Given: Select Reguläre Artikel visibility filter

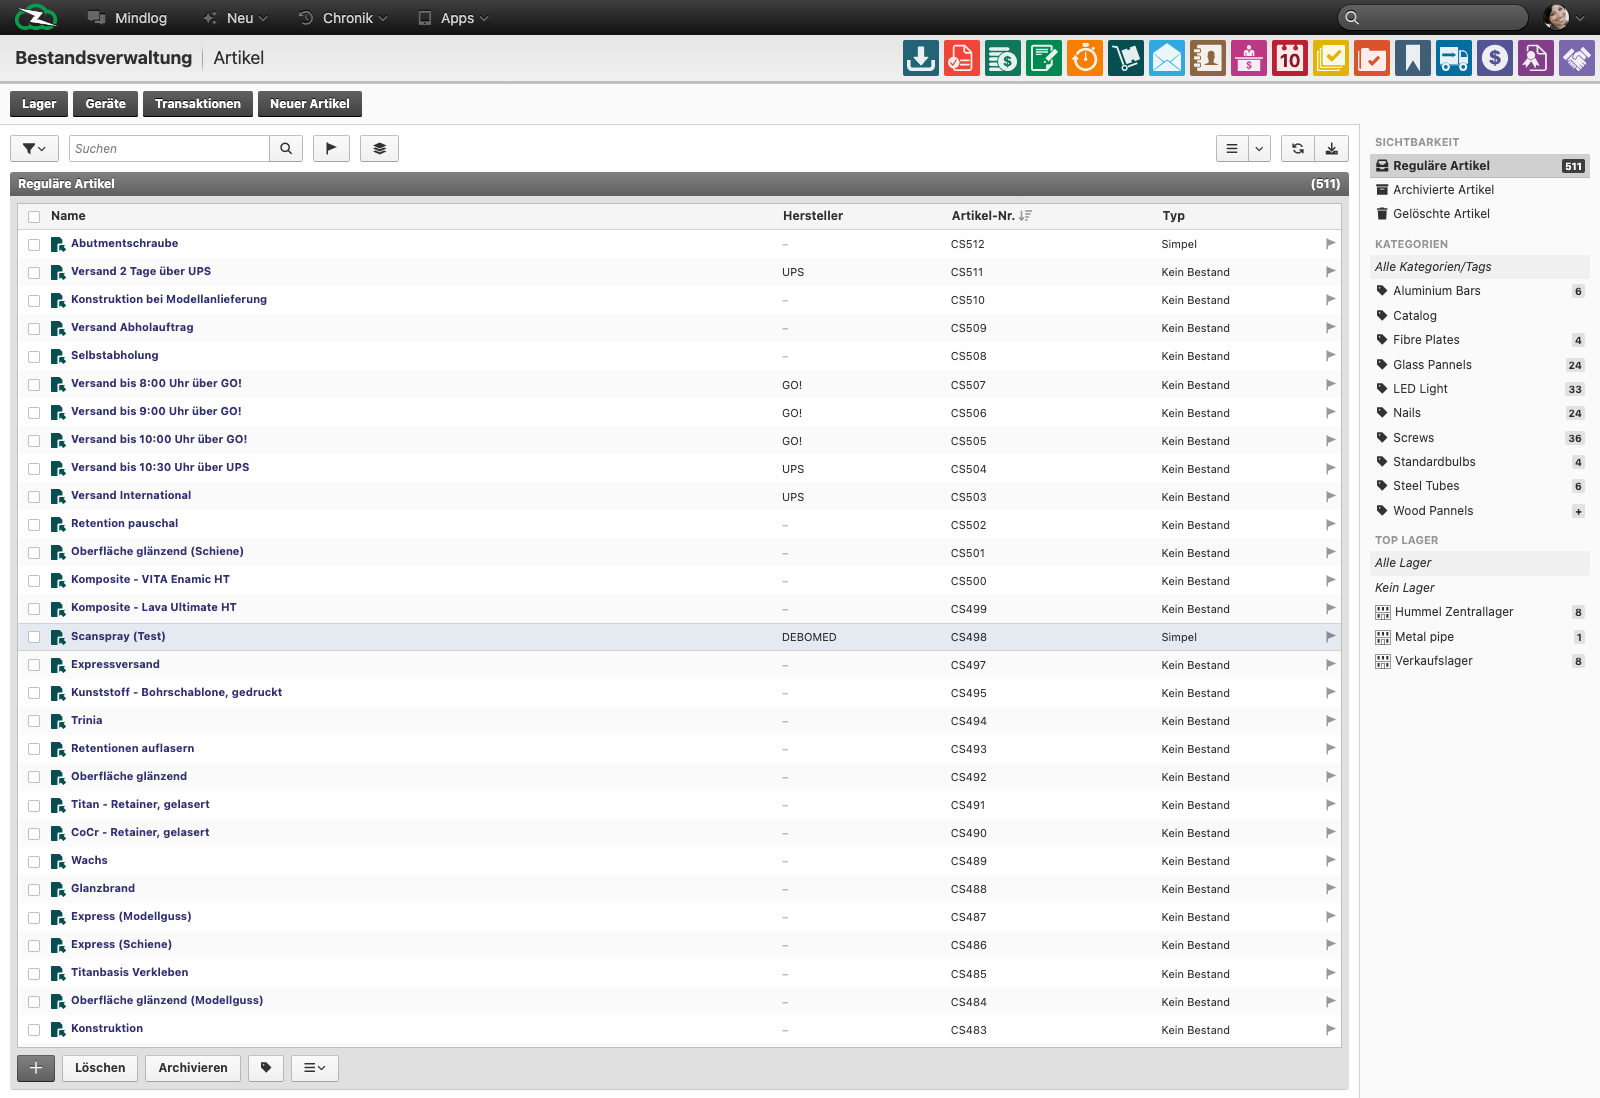Looking at the screenshot, I should 1479,166.
